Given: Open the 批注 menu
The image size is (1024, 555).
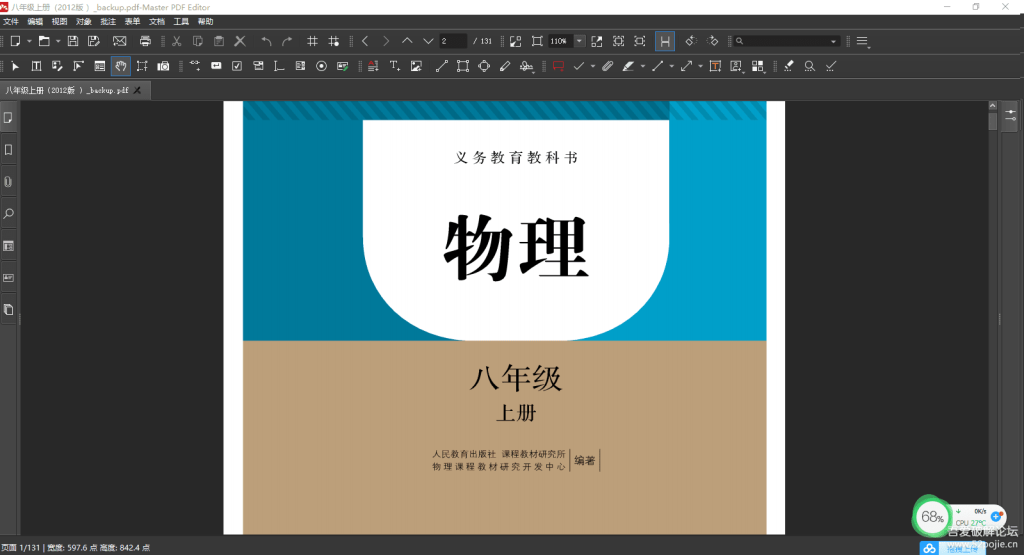Looking at the screenshot, I should click(108, 22).
